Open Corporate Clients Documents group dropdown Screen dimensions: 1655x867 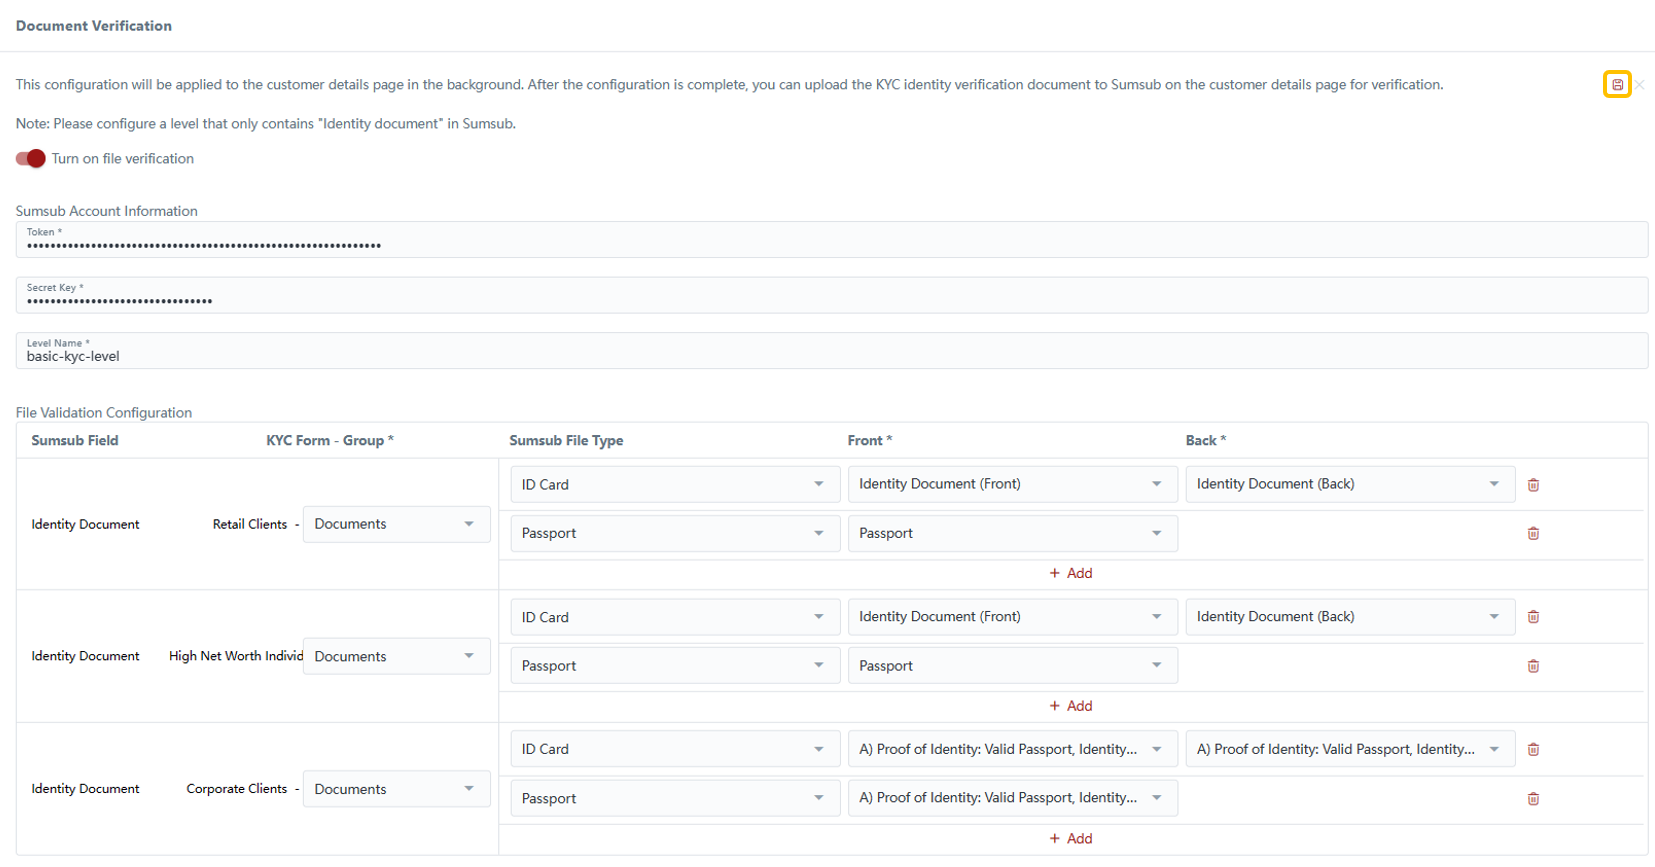(396, 789)
